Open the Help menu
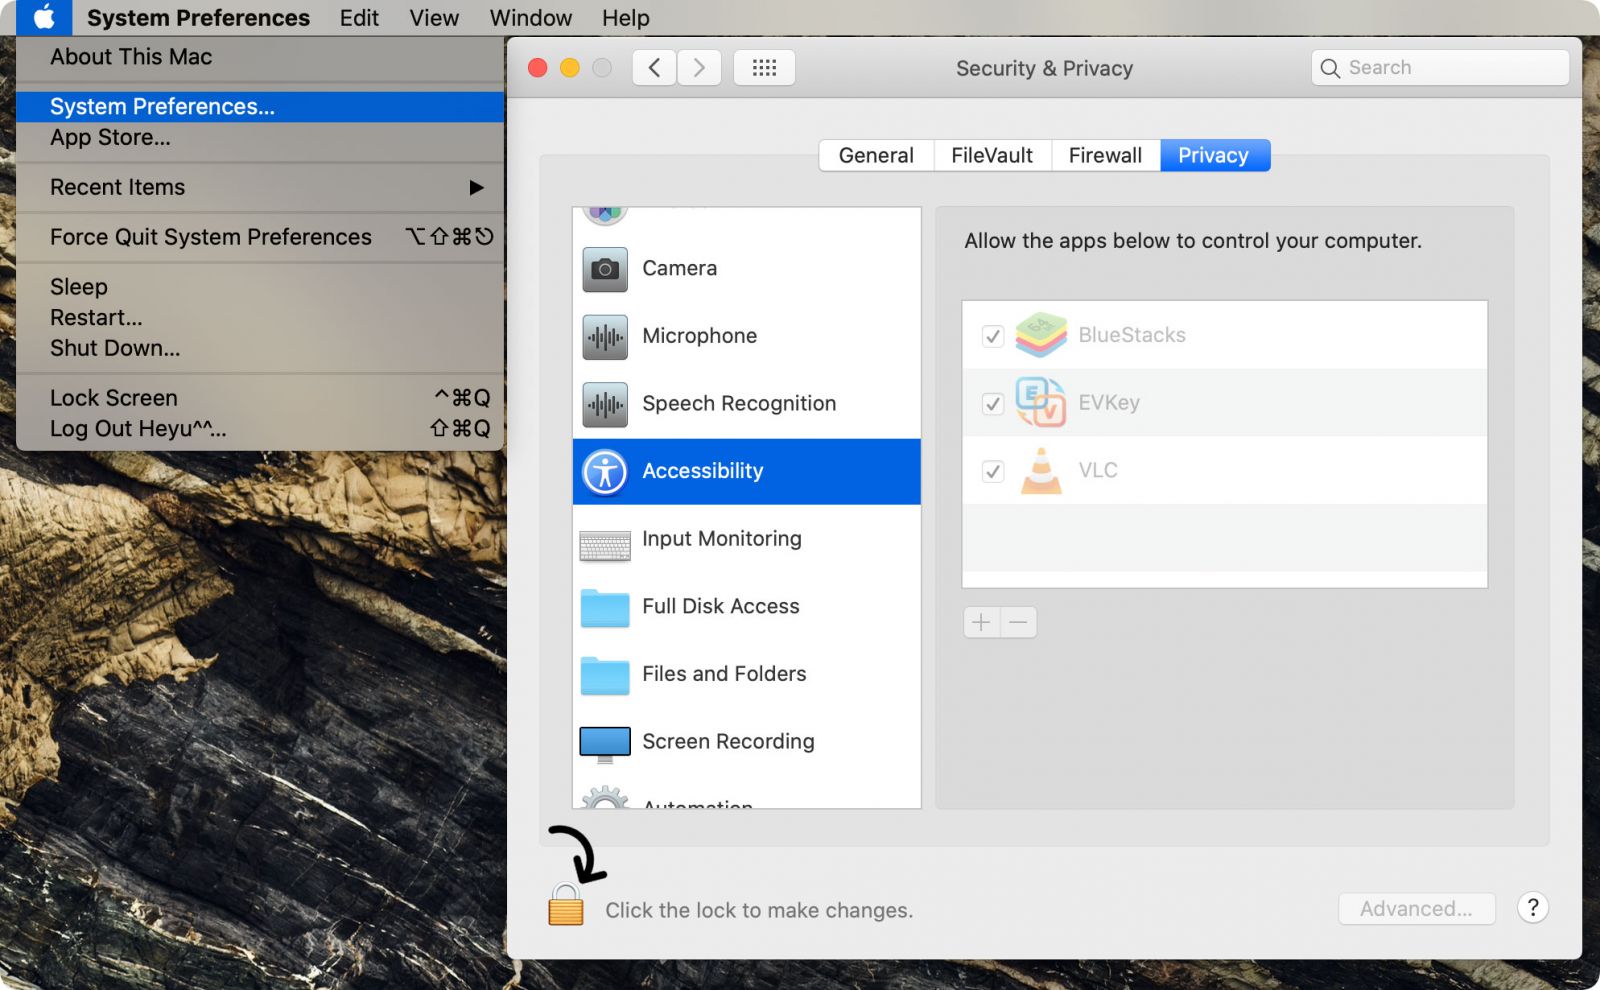This screenshot has width=1600, height=990. click(625, 18)
